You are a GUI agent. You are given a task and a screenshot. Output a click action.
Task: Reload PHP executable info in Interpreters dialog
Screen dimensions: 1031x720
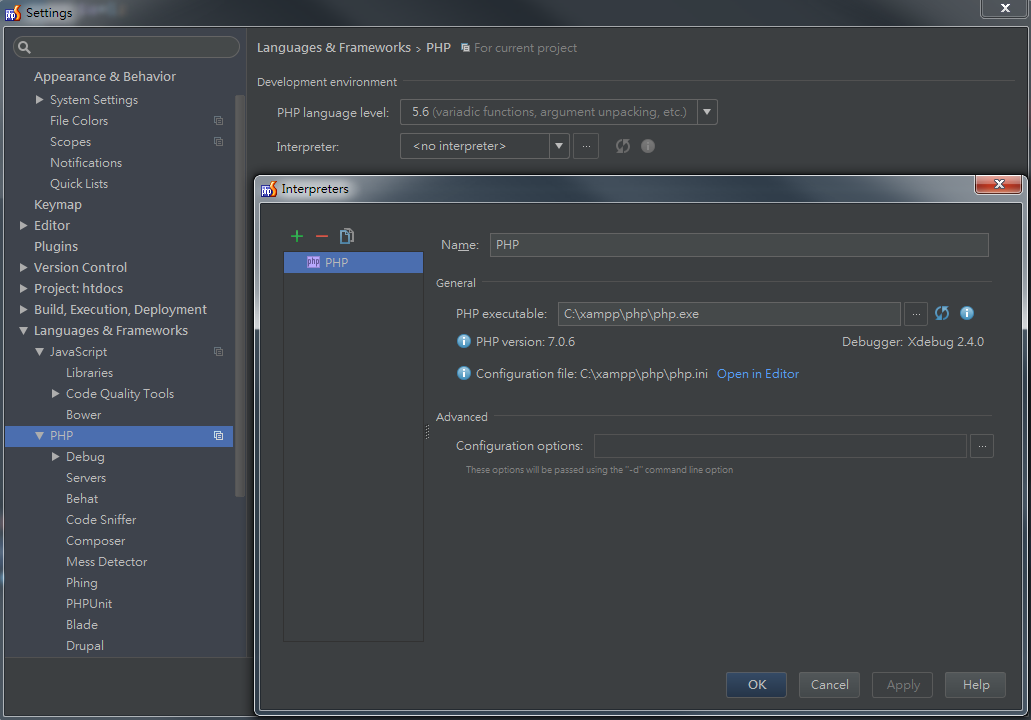(x=942, y=314)
